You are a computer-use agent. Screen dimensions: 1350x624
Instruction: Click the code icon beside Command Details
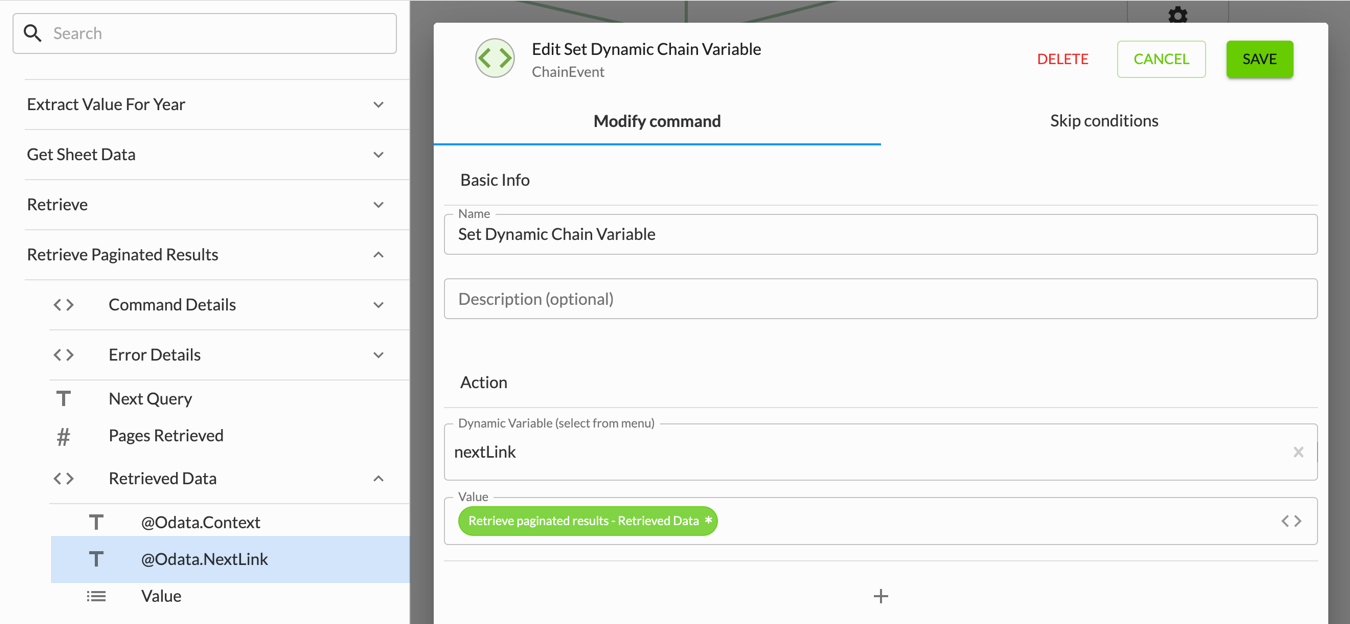coord(64,305)
